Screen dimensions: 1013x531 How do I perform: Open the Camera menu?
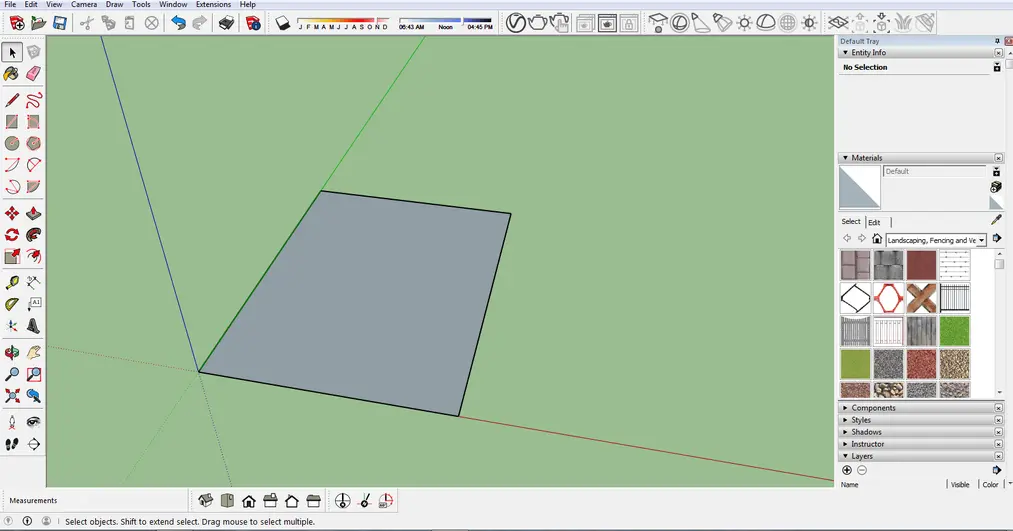tap(84, 5)
